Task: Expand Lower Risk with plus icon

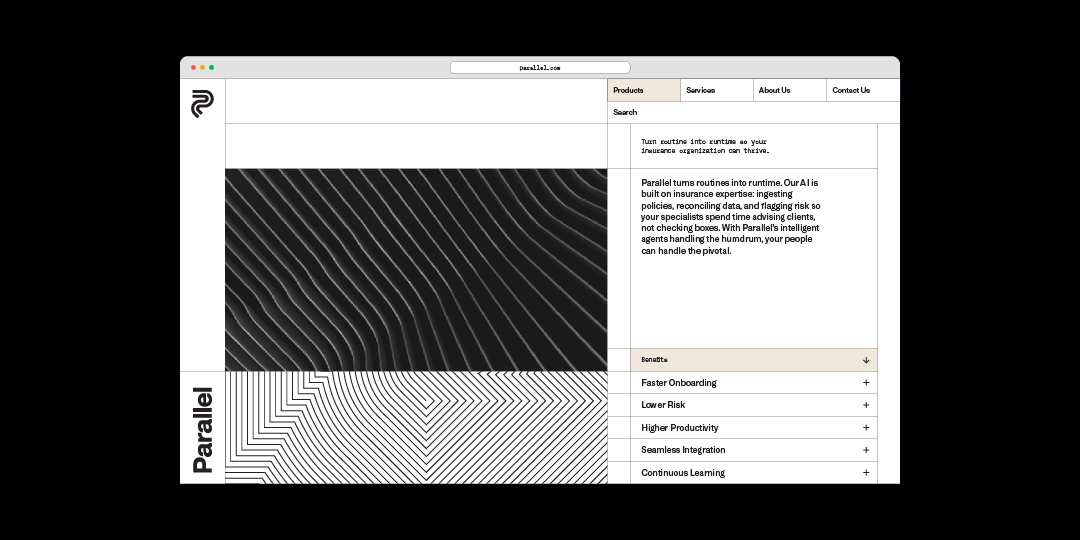Action: point(866,405)
